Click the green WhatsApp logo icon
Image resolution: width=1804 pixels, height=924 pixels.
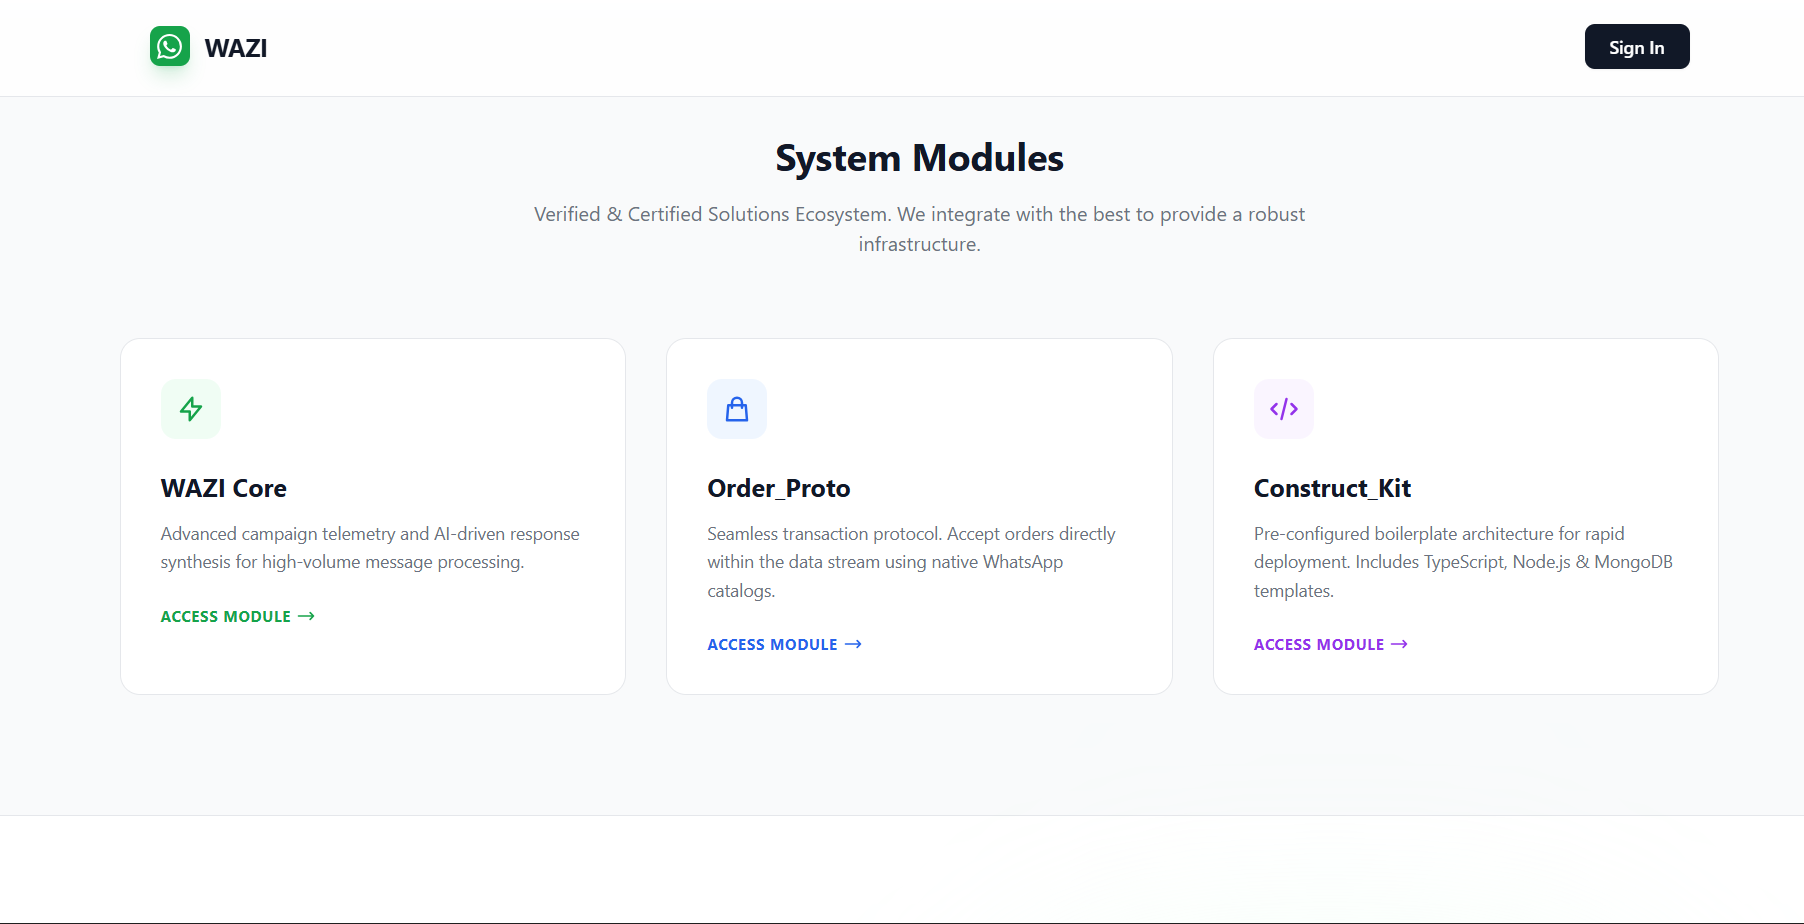[170, 46]
